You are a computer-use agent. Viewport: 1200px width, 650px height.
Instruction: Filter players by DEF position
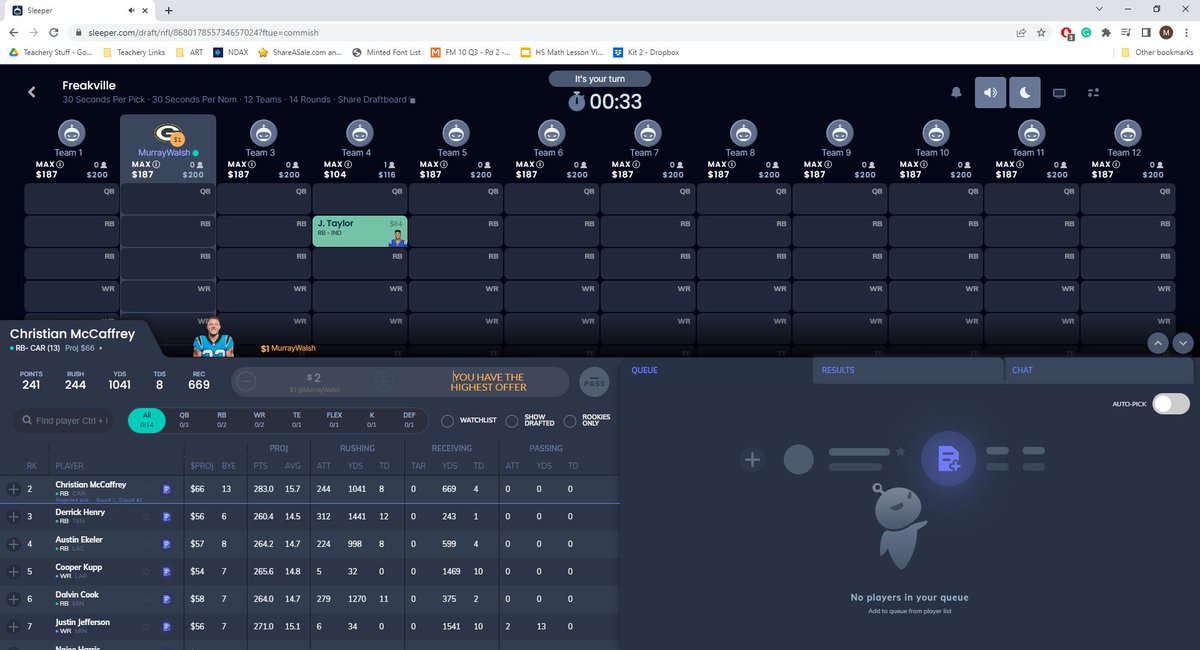[408, 420]
